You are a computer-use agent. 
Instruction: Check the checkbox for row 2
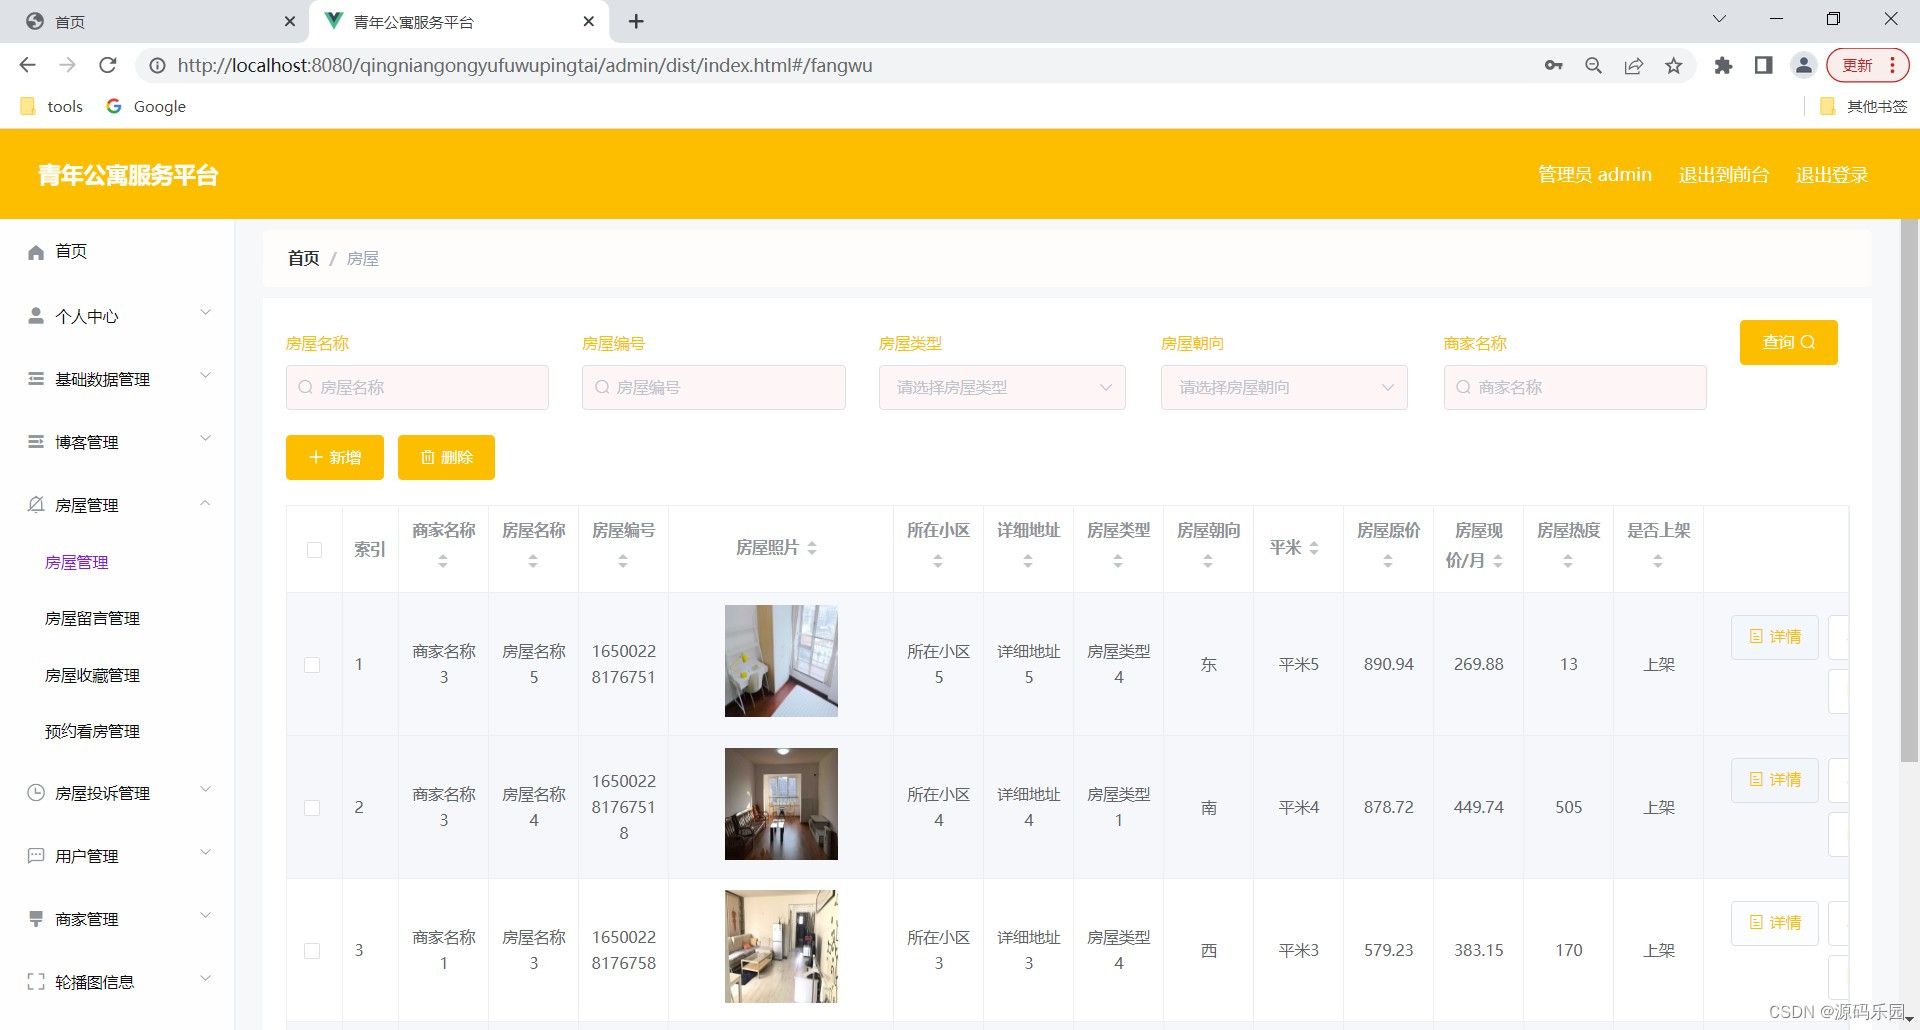click(x=311, y=807)
